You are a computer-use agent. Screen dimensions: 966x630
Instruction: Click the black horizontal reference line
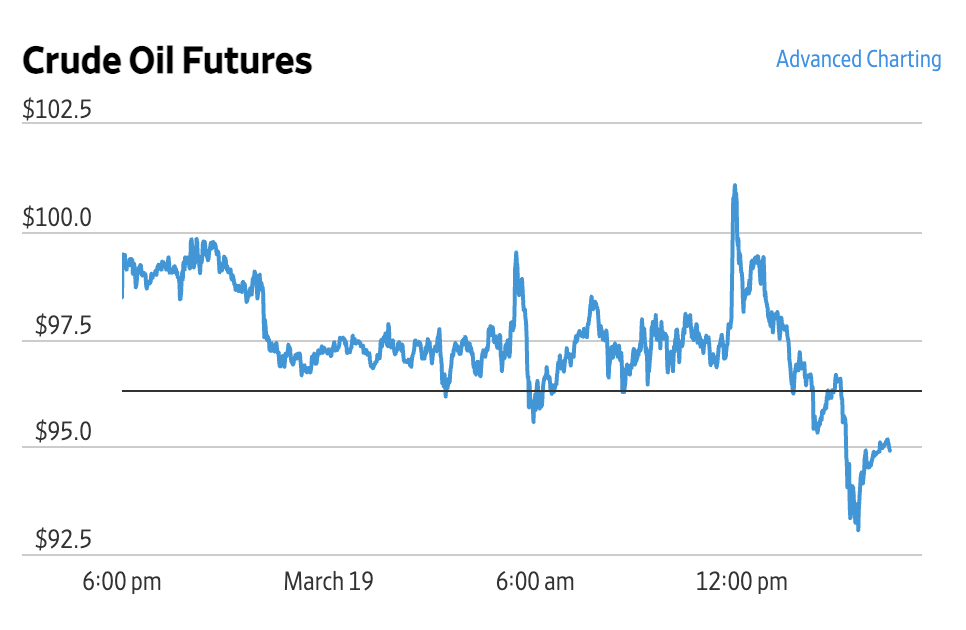point(300,391)
